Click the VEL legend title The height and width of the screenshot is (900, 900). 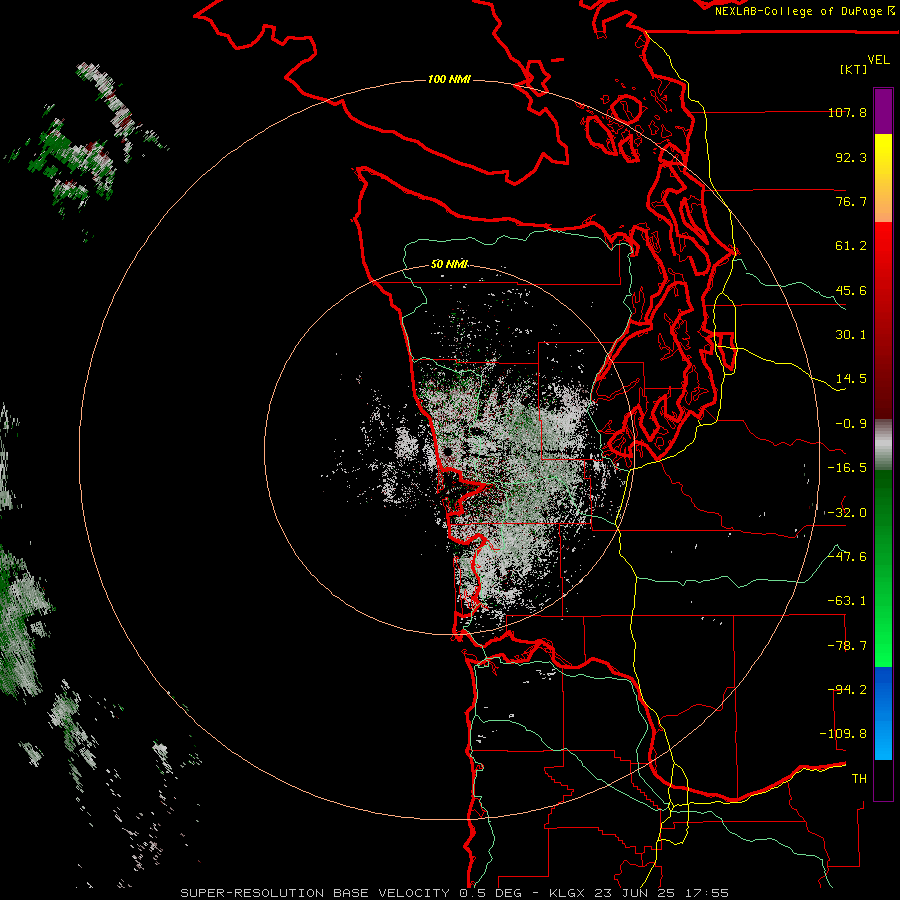coord(878,60)
